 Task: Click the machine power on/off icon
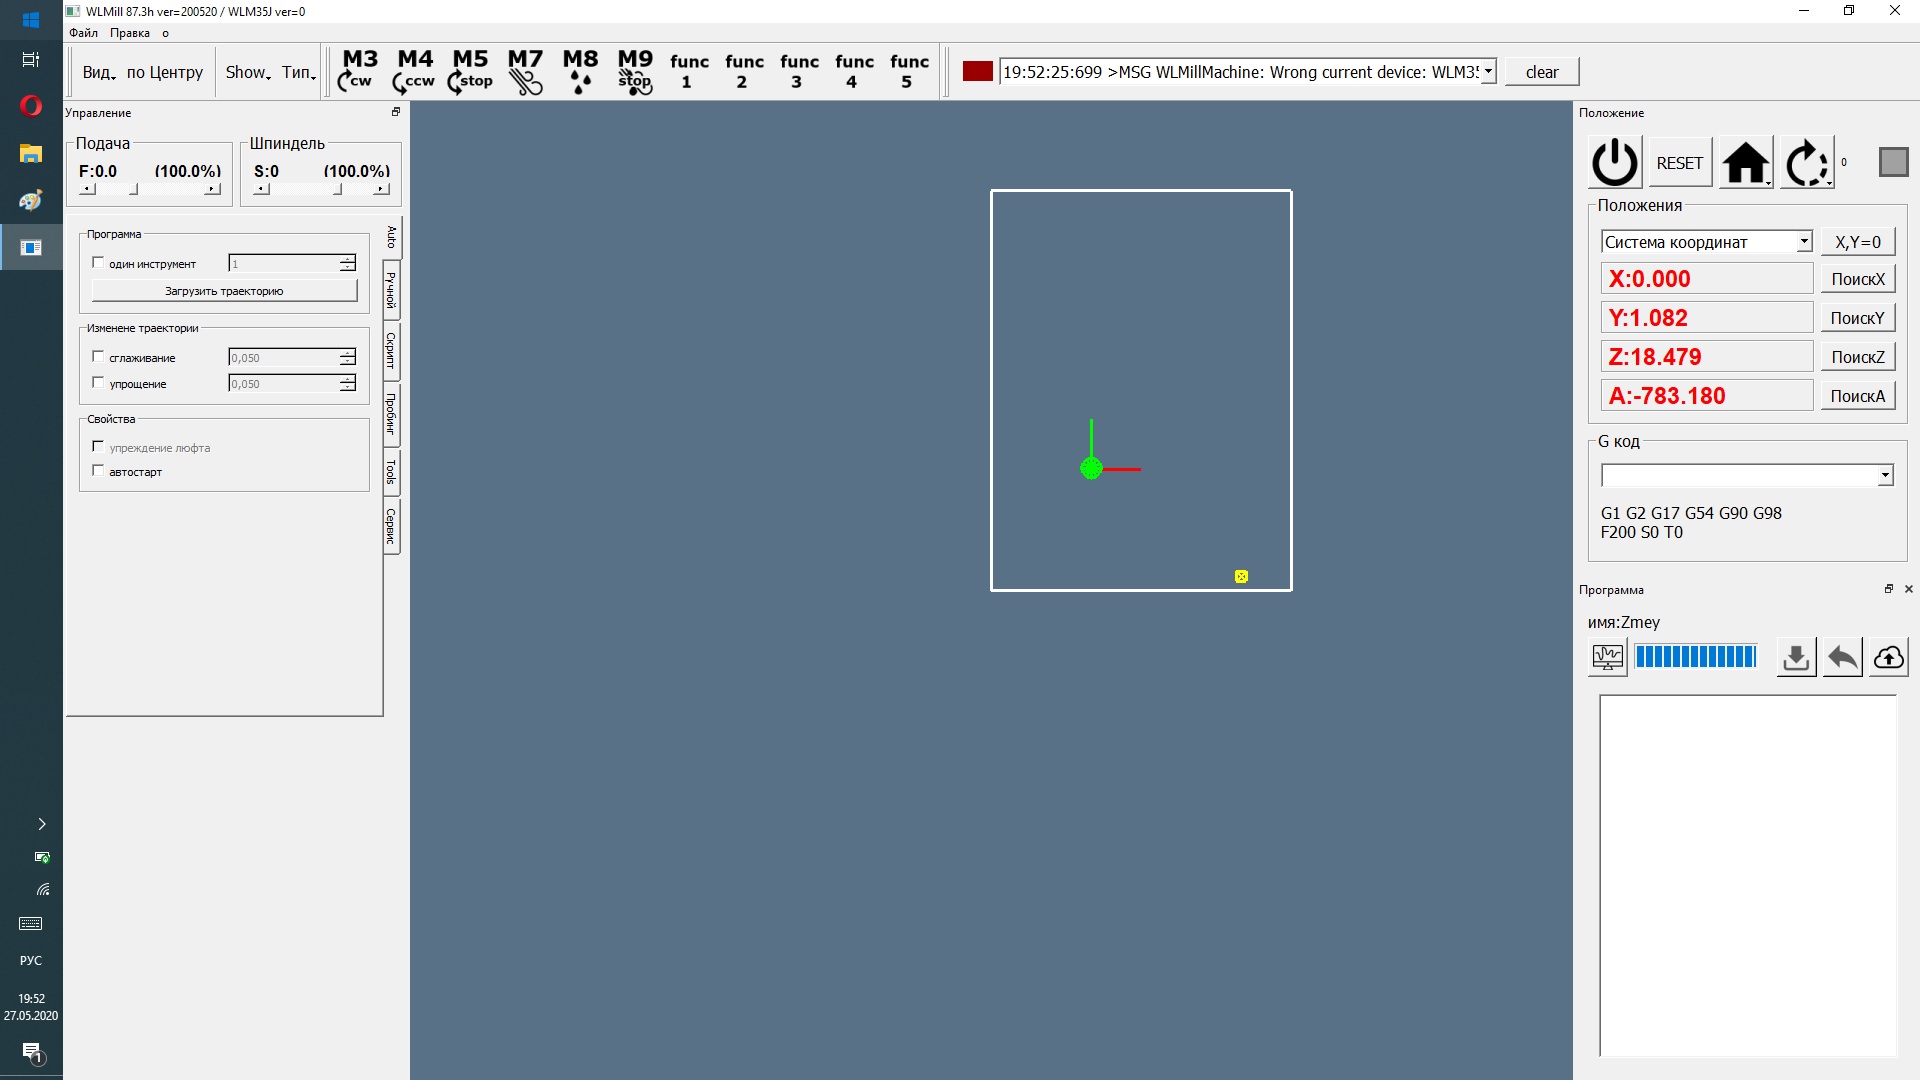click(1614, 163)
